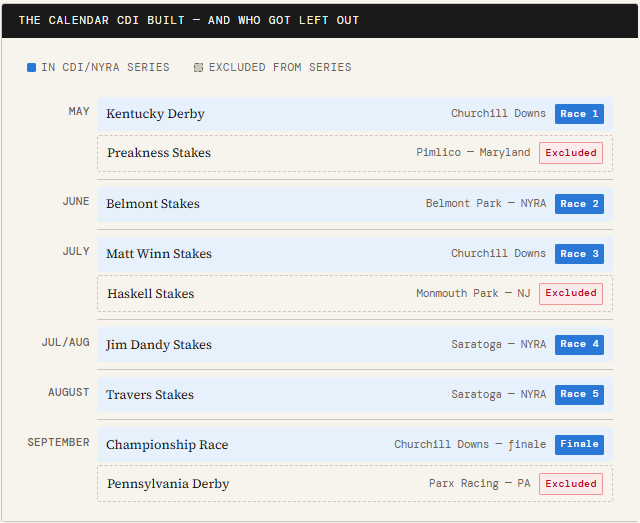Click the 'AUGUST' month label
Screen dimensions: 640x523
tap(69, 392)
